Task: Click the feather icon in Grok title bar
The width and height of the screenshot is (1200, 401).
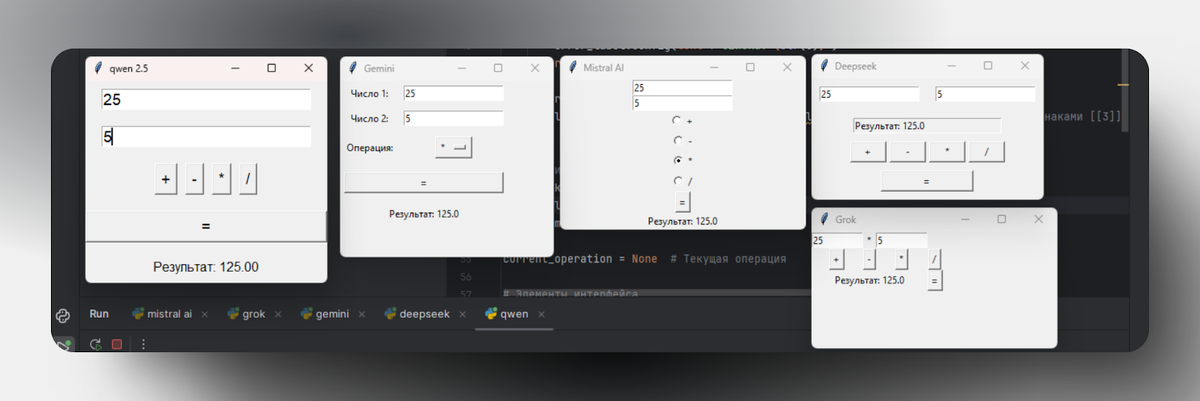Action: pyautogui.click(x=823, y=219)
